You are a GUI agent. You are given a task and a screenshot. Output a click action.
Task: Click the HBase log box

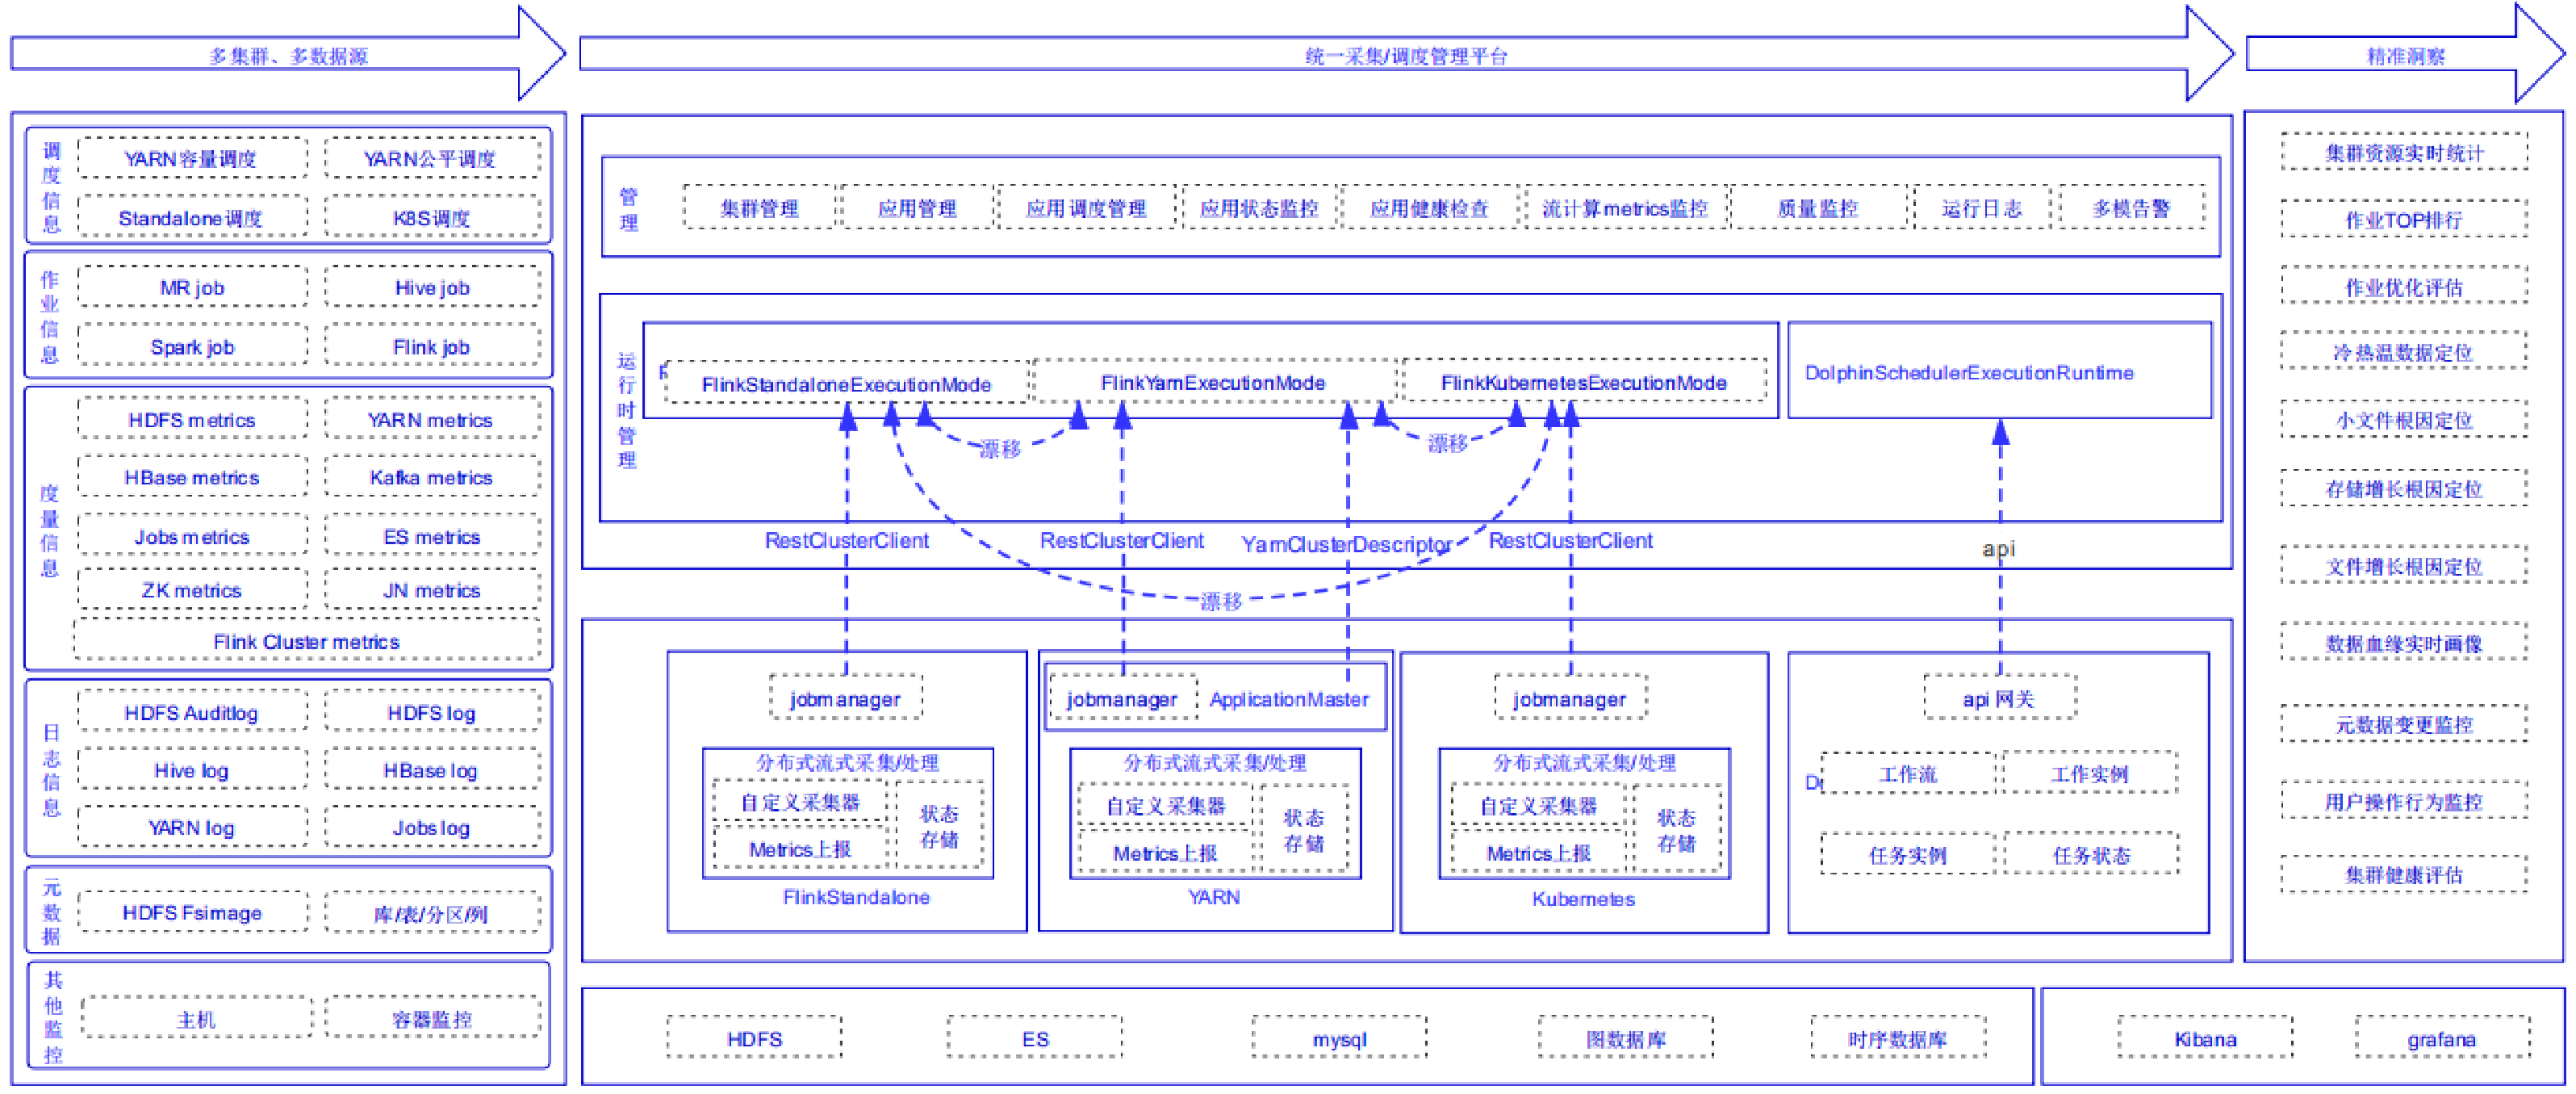432,769
